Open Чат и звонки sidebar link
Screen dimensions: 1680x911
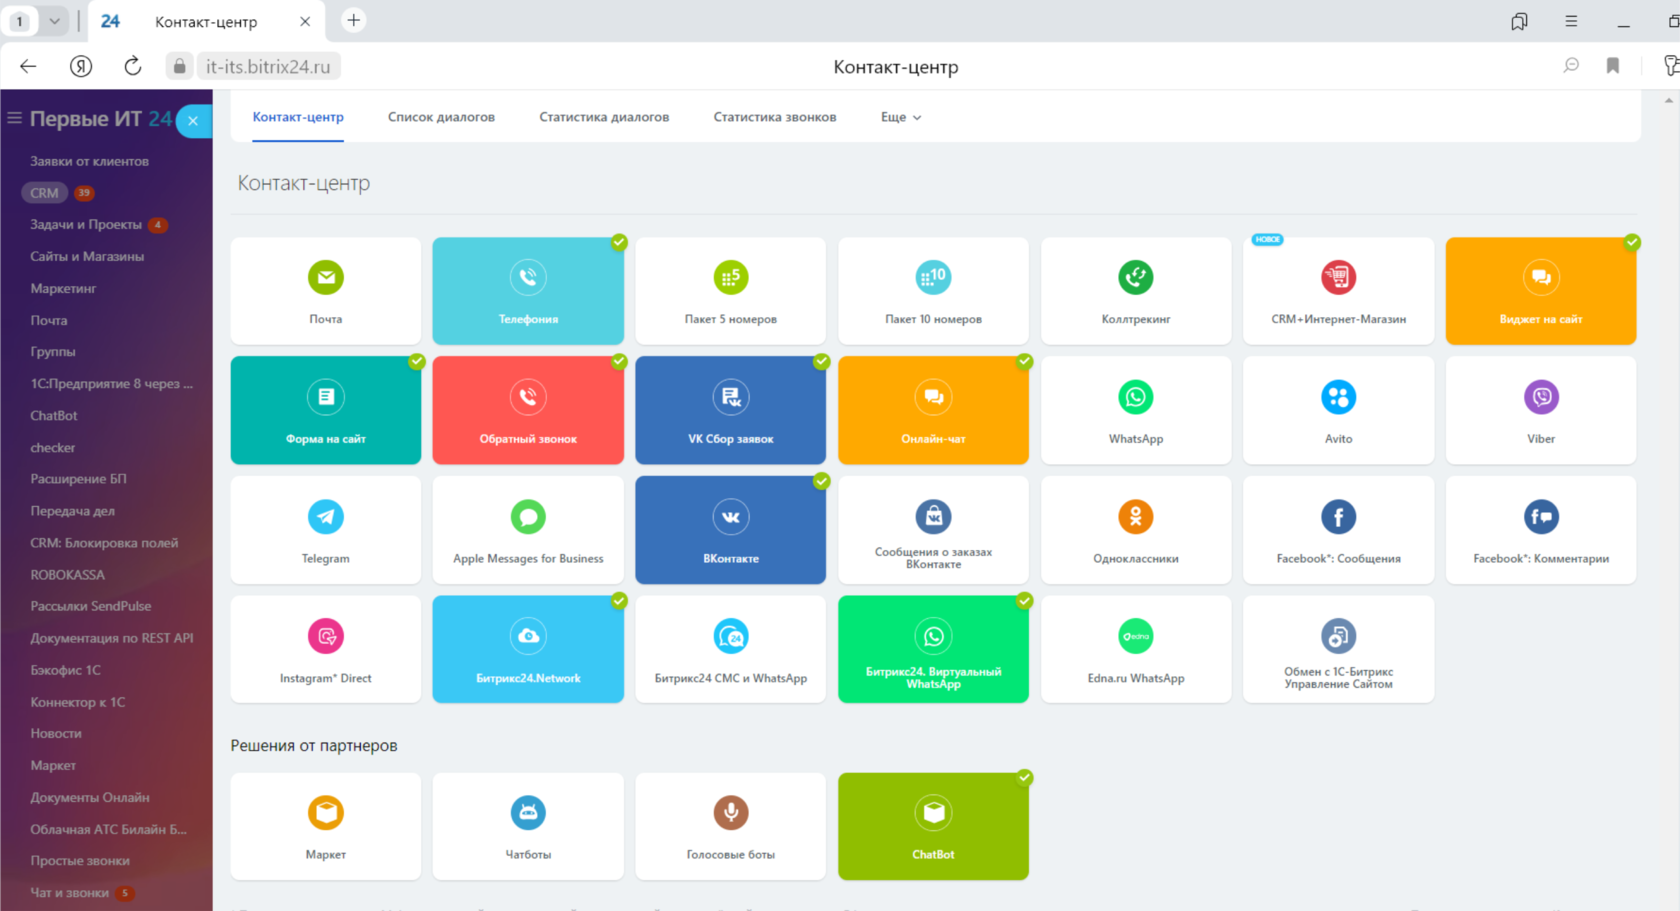pos(70,893)
